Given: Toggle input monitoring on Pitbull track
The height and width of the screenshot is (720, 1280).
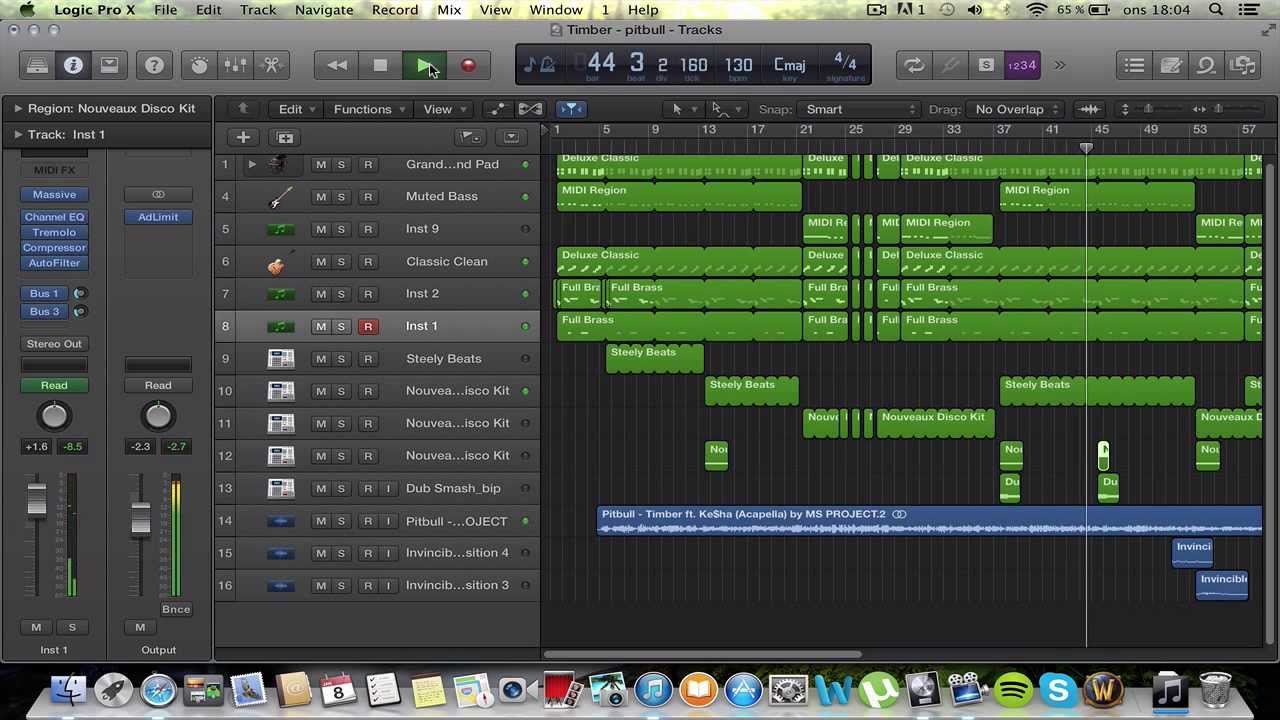Looking at the screenshot, I should click(388, 521).
